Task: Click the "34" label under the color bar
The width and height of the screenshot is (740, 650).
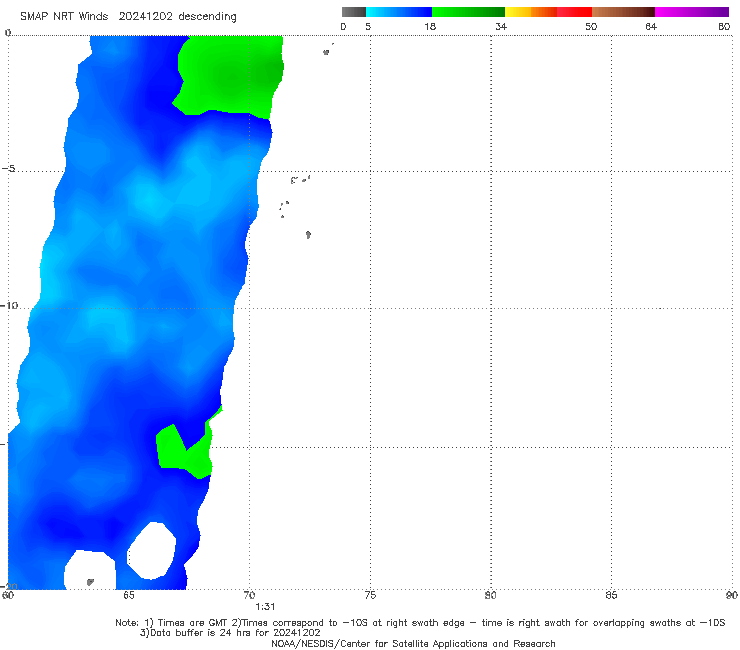Action: tap(501, 26)
